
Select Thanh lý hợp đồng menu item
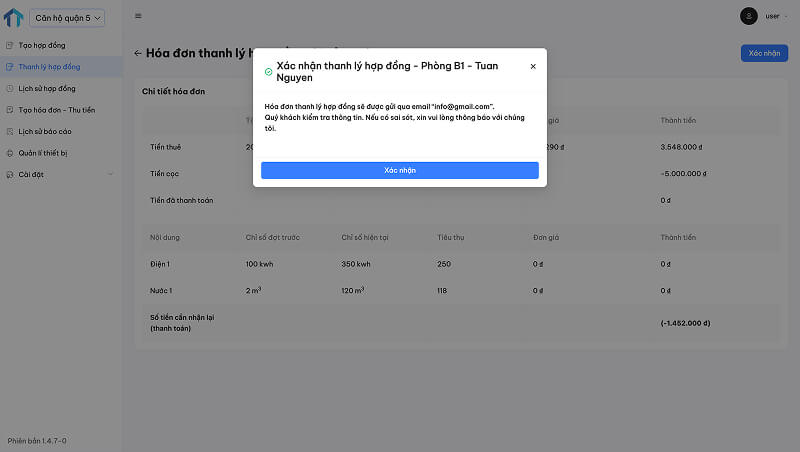coord(61,67)
